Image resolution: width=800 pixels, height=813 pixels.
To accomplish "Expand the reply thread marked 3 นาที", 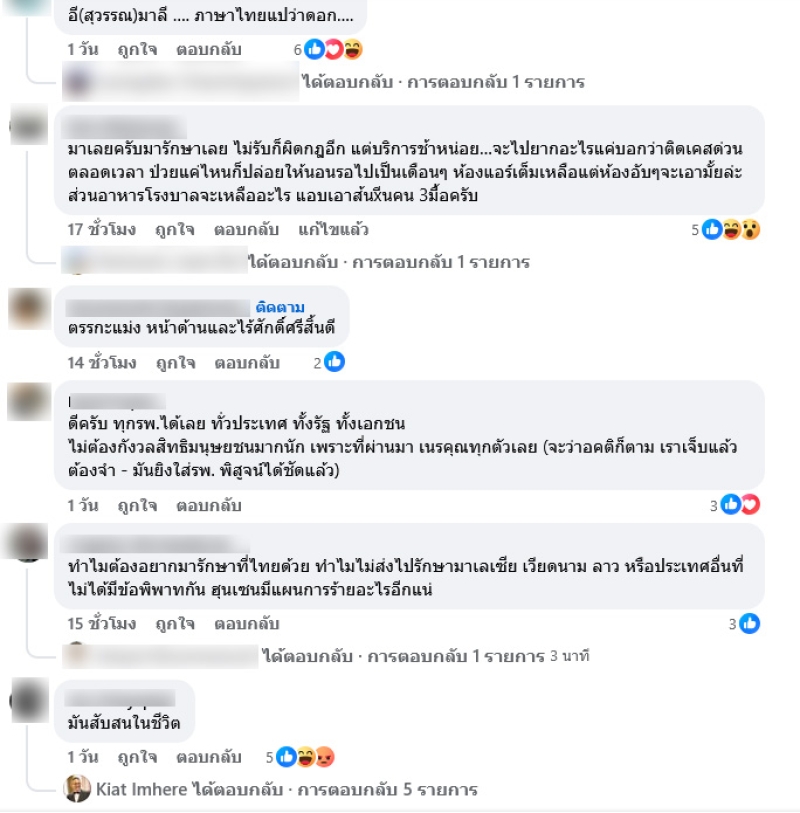I will [x=426, y=656].
